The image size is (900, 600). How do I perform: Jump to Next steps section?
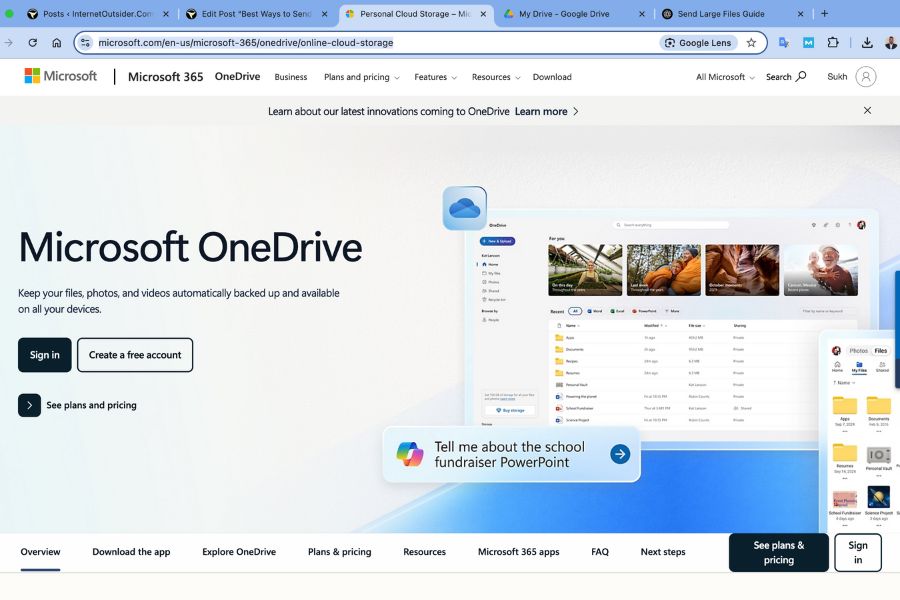pos(663,552)
